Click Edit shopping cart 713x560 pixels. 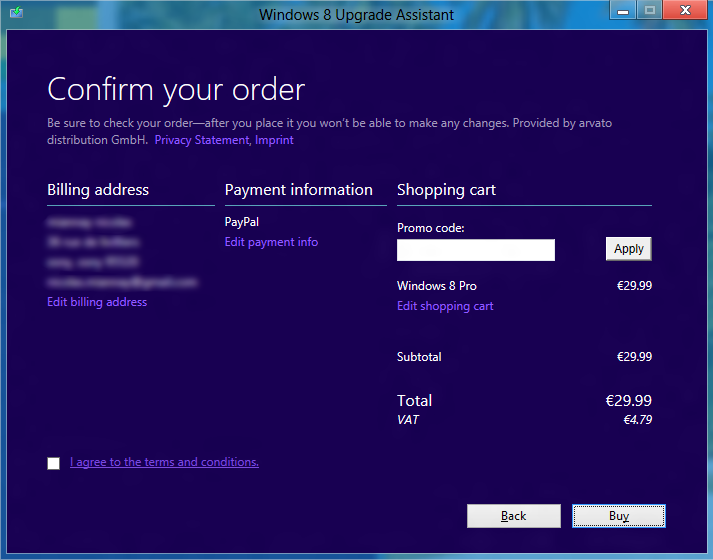(x=445, y=306)
